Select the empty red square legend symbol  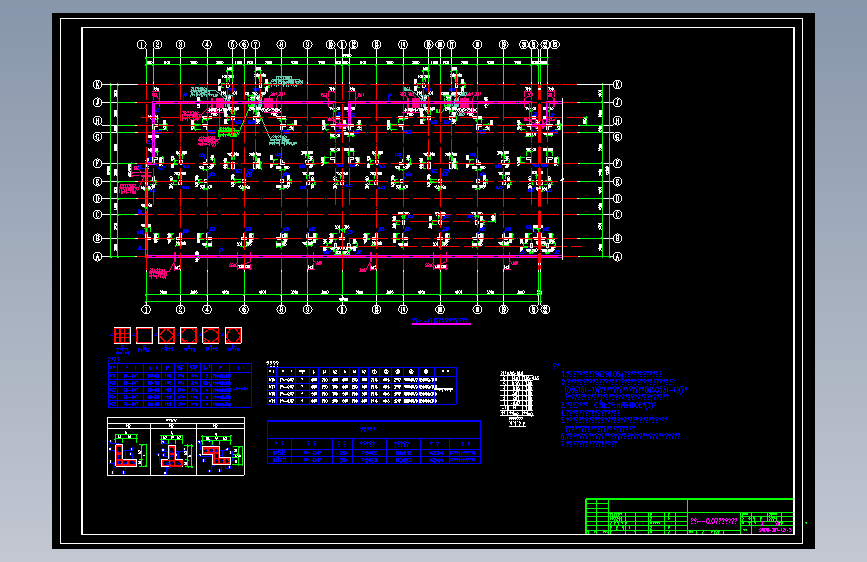[x=144, y=335]
